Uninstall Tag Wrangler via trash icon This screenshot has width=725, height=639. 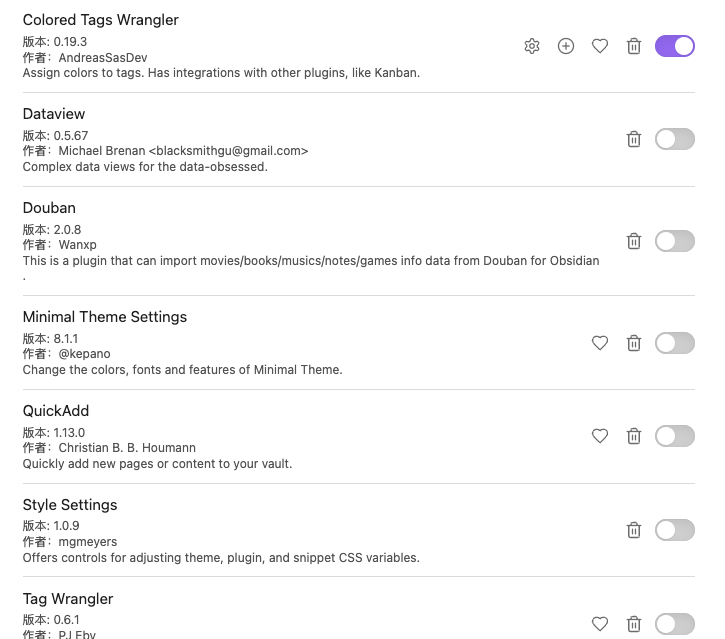tap(634, 624)
